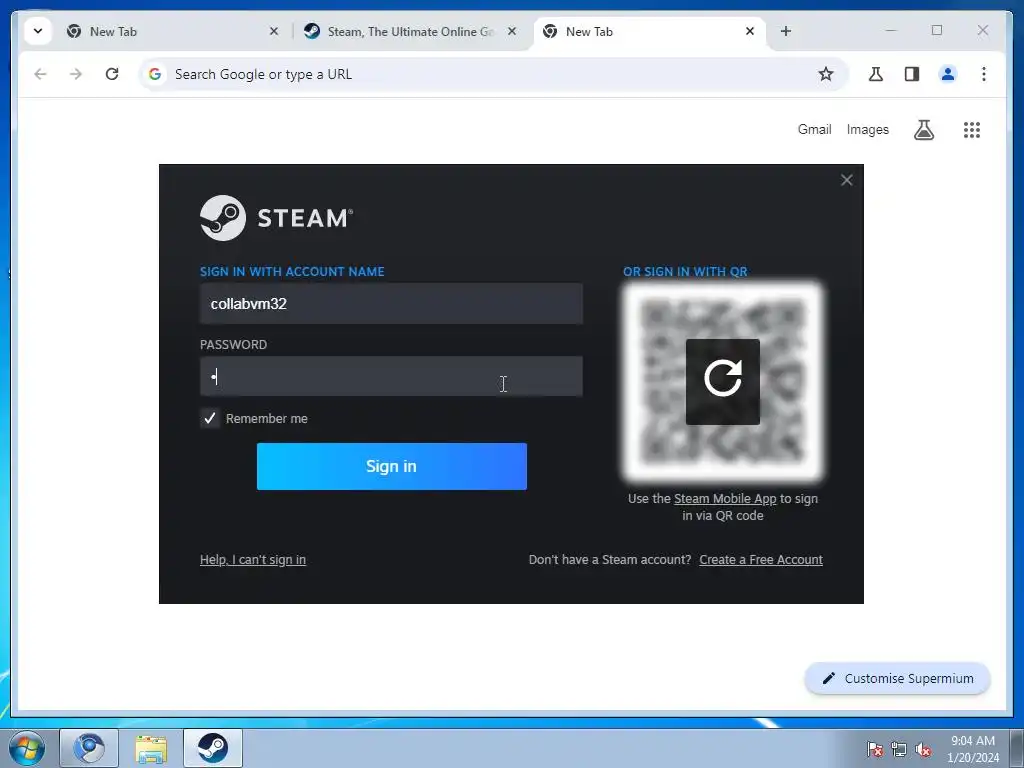This screenshot has height=768, width=1024.
Task: Focus the Search Google or type a URL bar
Action: 493,74
